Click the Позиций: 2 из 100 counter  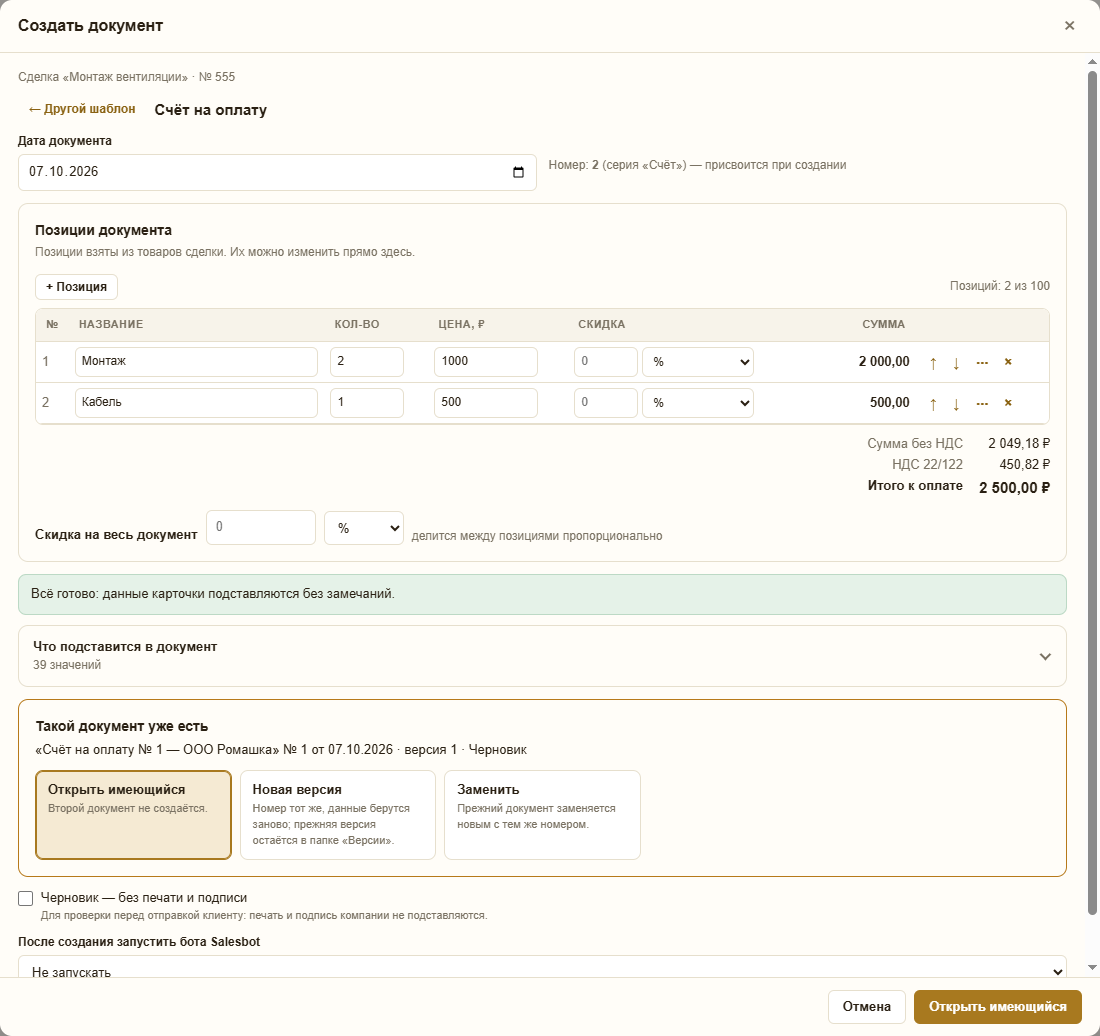tap(1000, 285)
